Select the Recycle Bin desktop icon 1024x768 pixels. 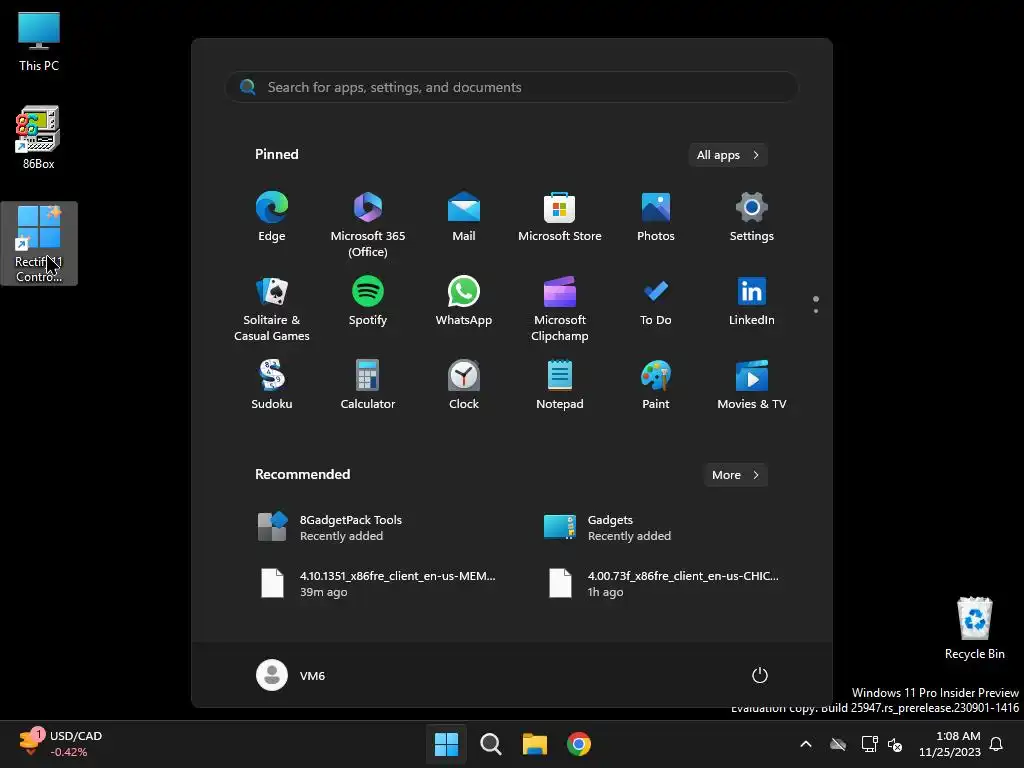click(974, 628)
